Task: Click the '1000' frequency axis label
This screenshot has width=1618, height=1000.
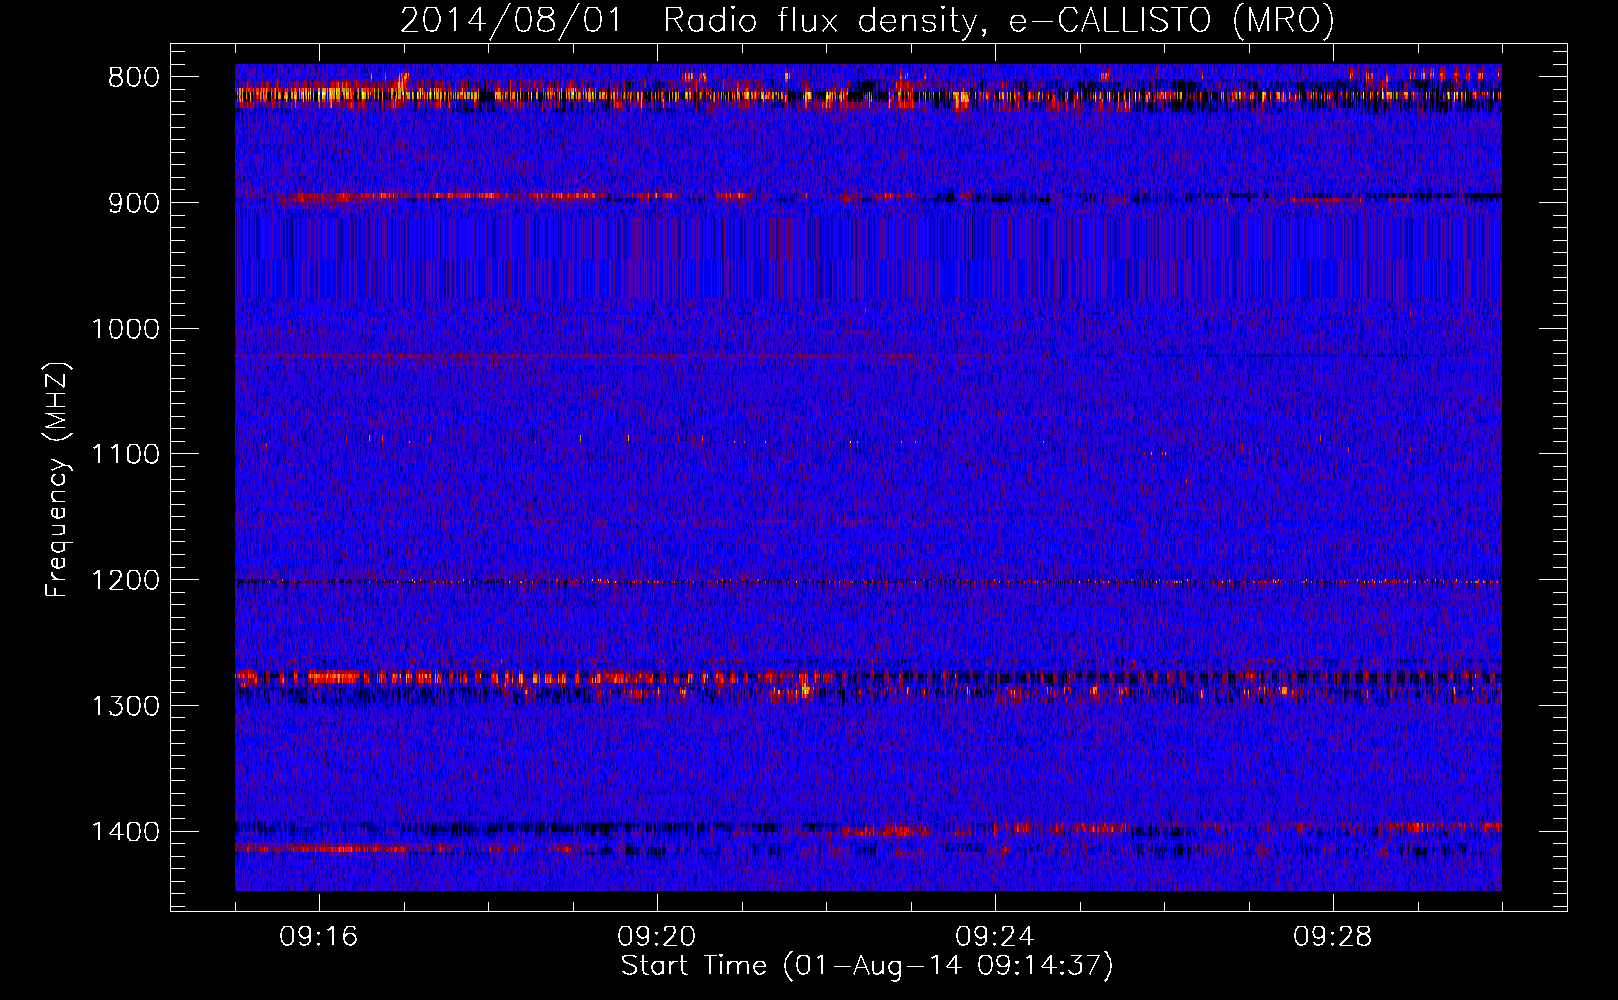Action: (126, 329)
